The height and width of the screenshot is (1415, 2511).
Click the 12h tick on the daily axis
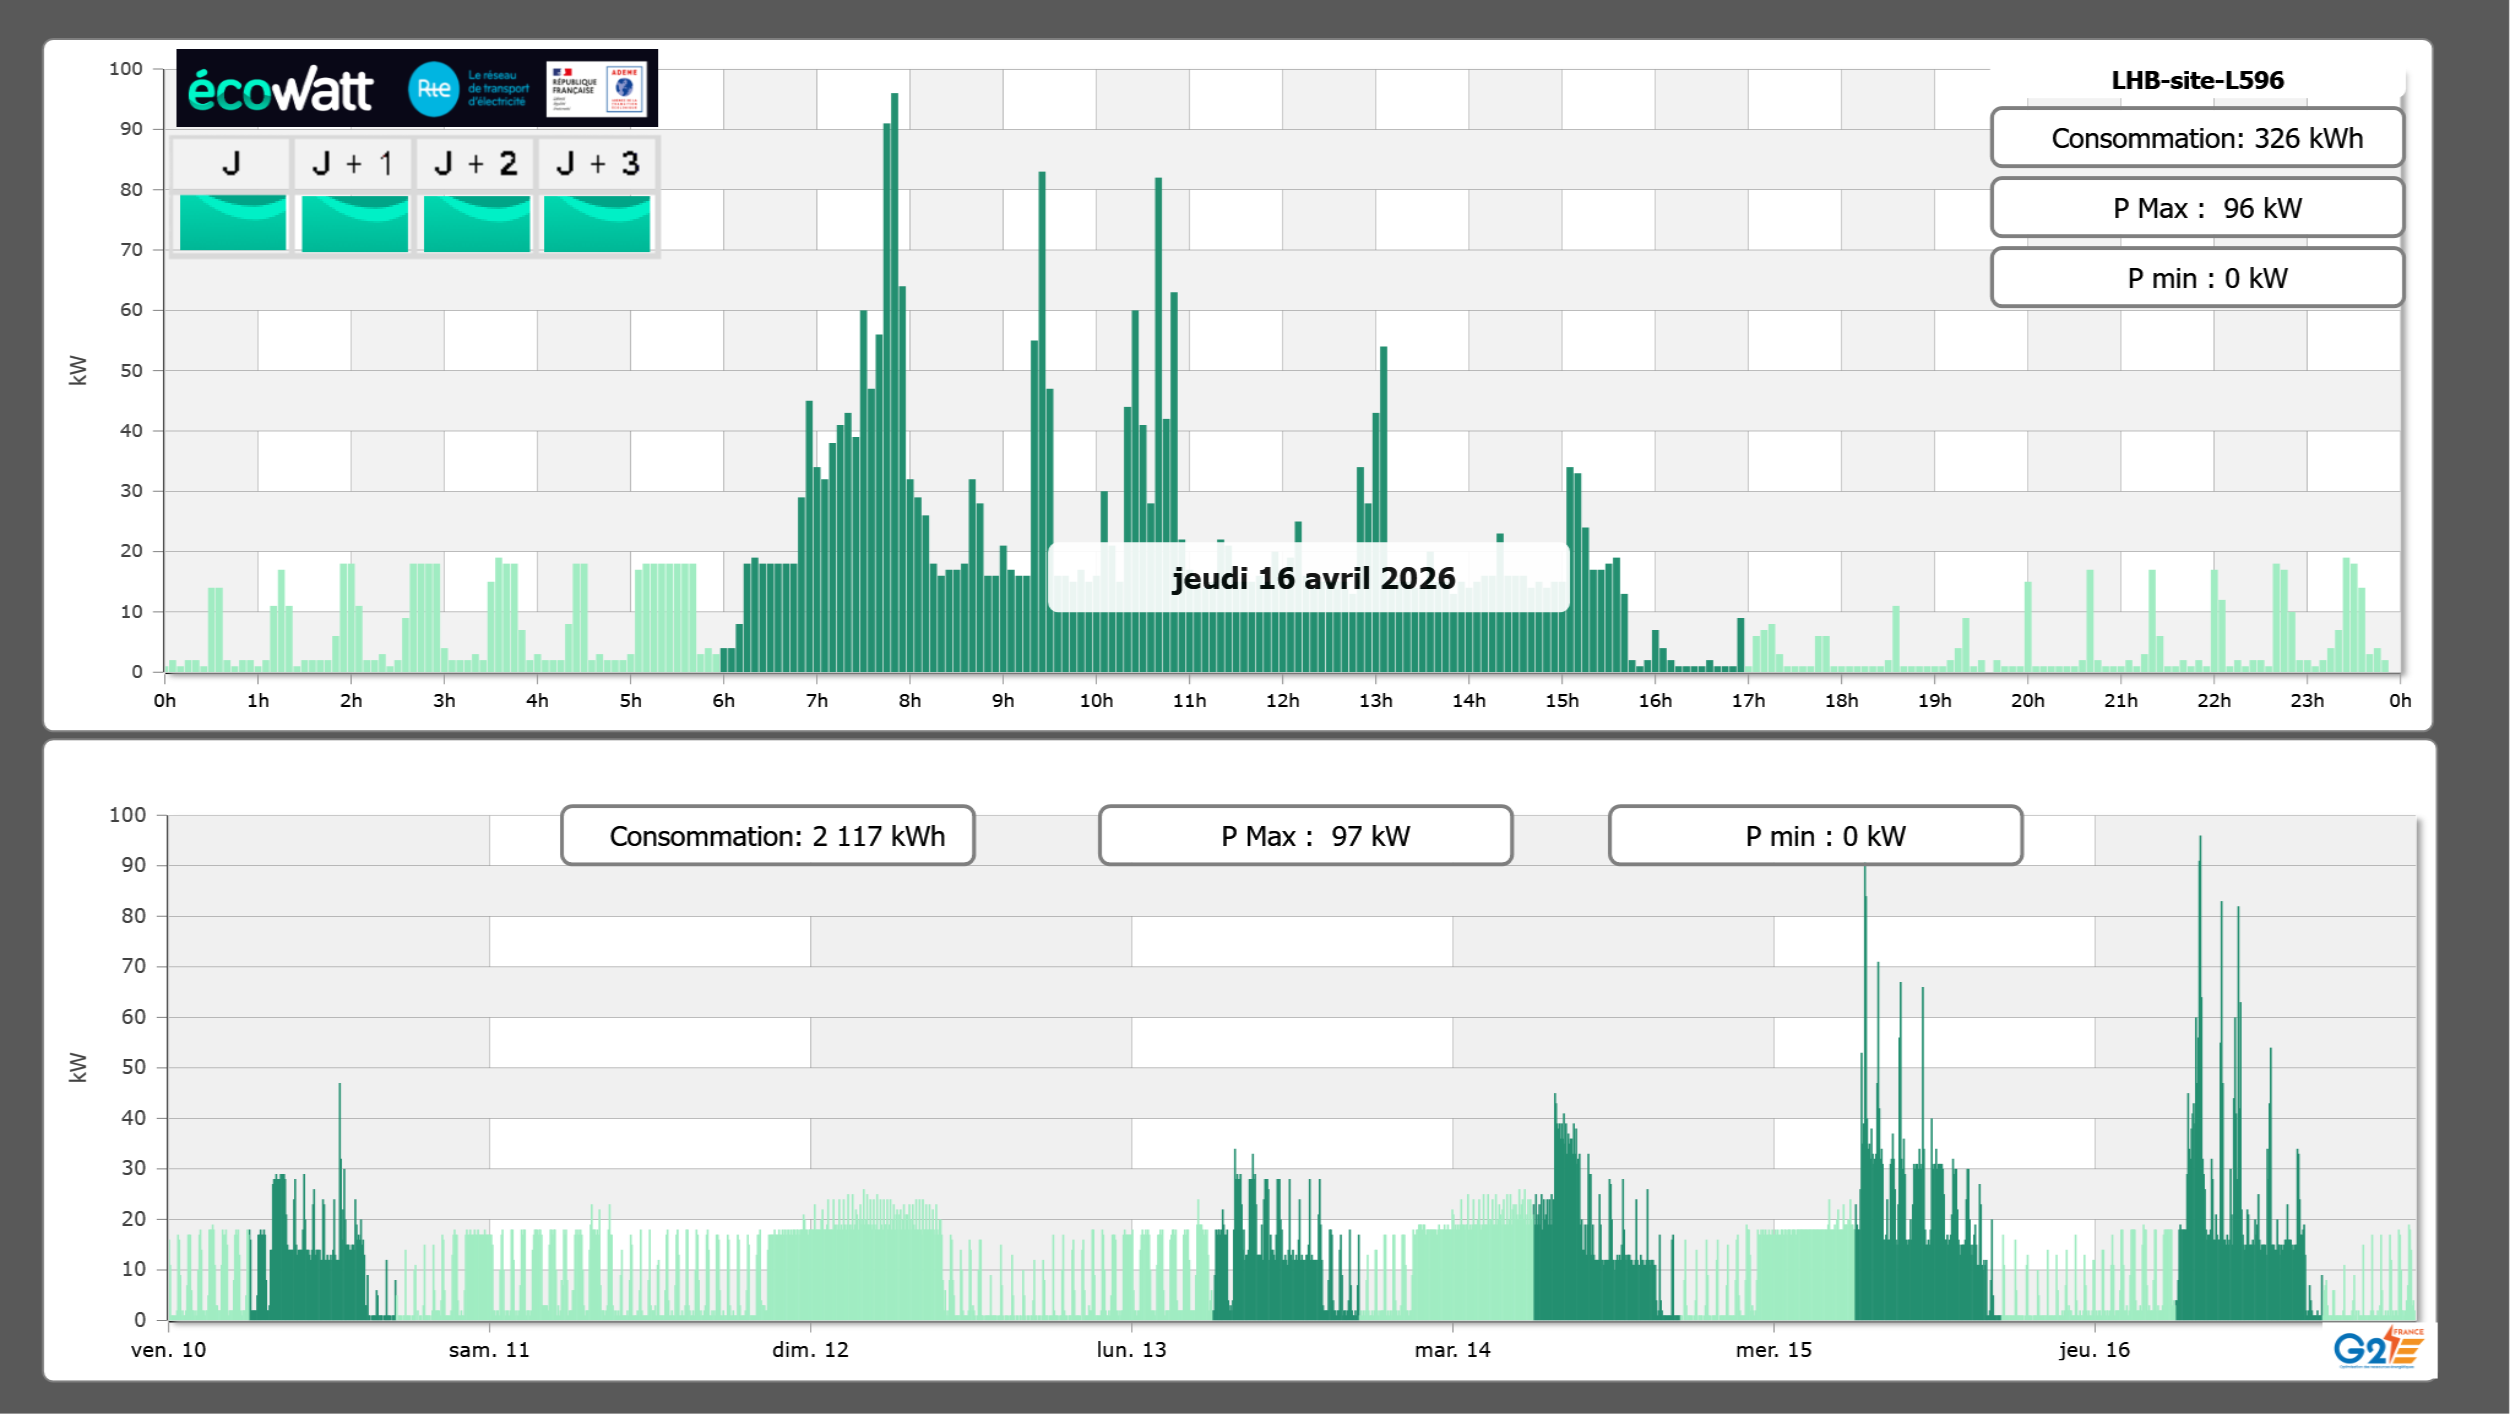[1282, 701]
